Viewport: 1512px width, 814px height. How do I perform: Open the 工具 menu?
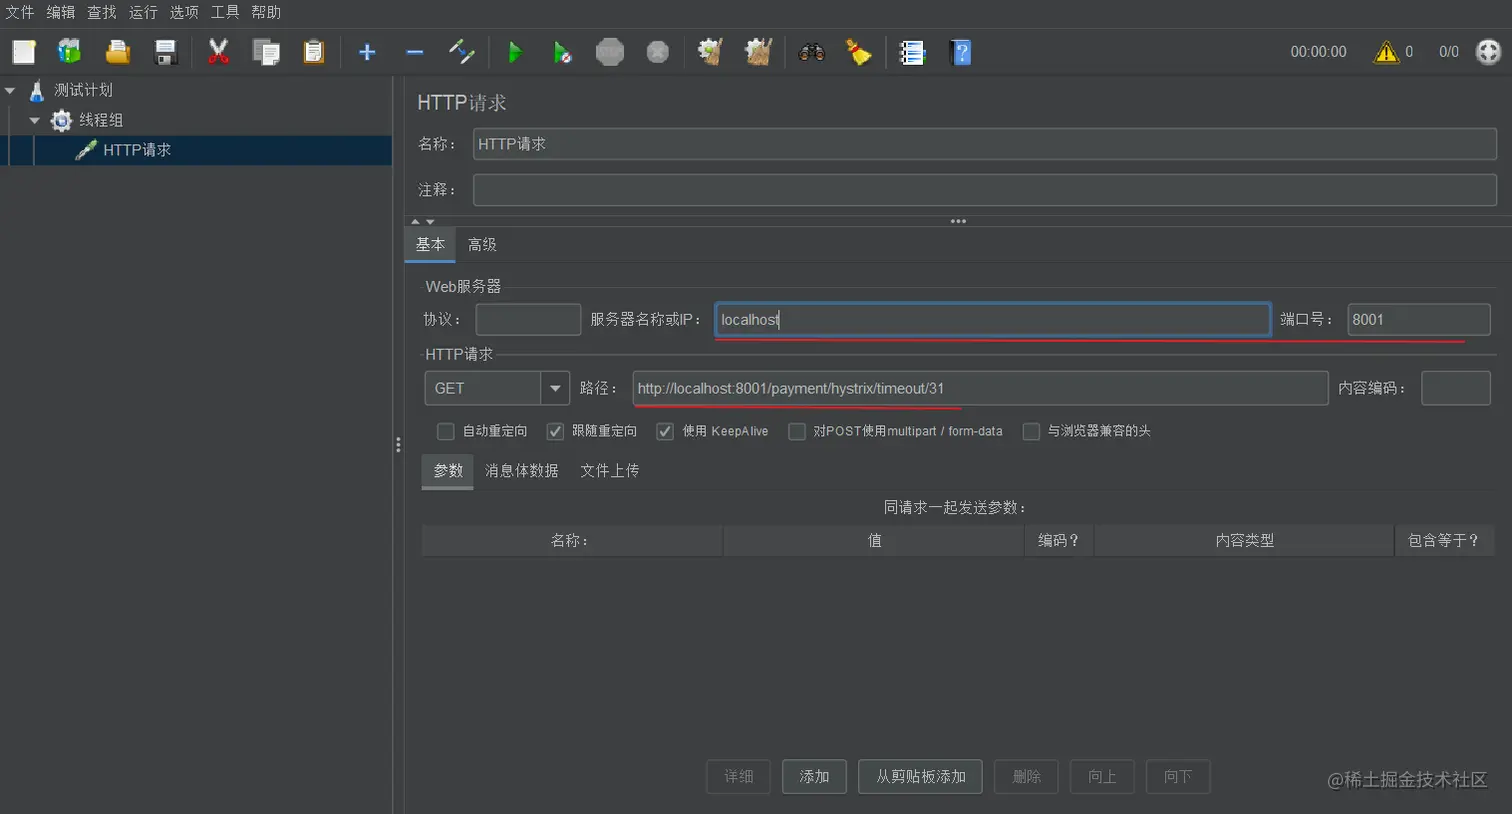[x=225, y=12]
